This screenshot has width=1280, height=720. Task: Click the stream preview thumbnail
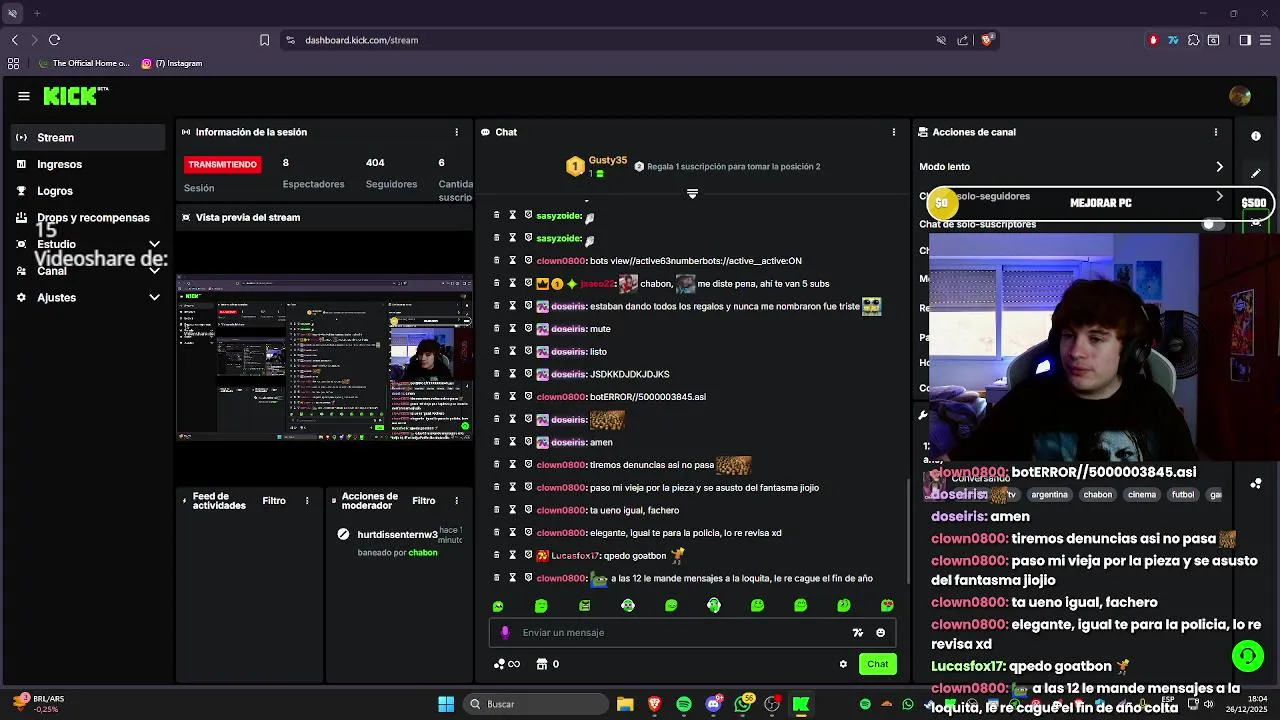click(x=324, y=357)
